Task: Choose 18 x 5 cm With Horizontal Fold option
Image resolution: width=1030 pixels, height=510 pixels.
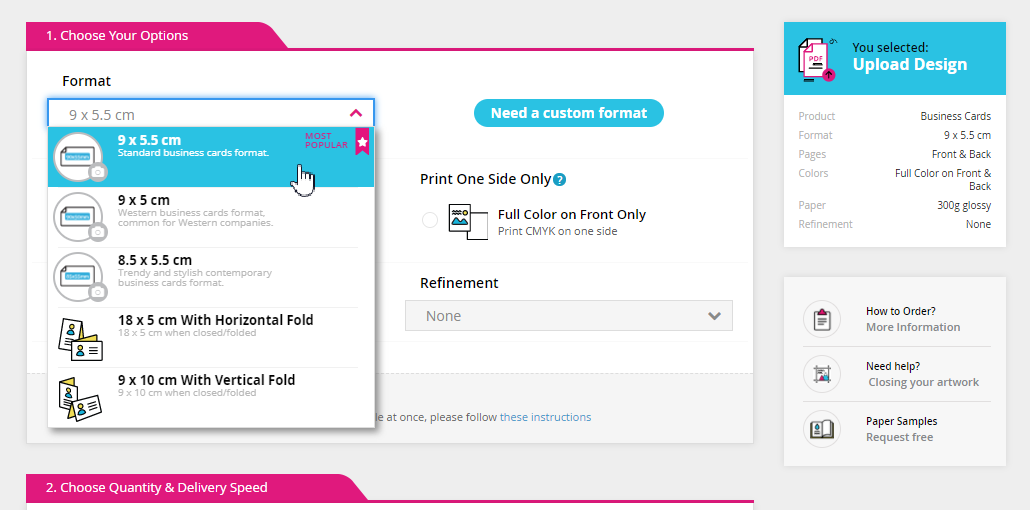Action: [x=211, y=337]
